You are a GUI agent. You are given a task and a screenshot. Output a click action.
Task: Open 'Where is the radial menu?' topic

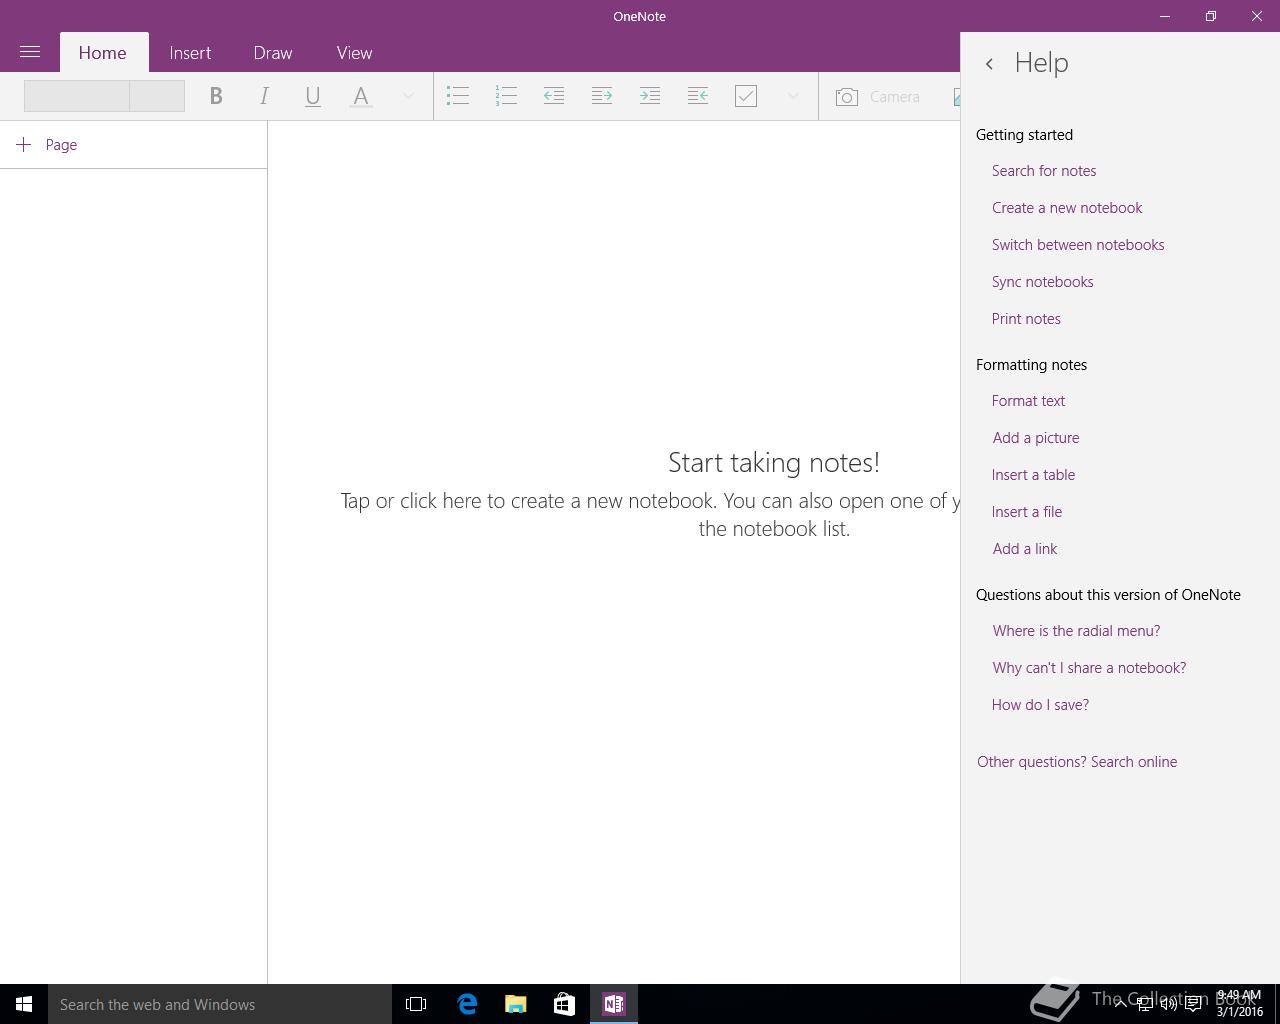coord(1076,631)
